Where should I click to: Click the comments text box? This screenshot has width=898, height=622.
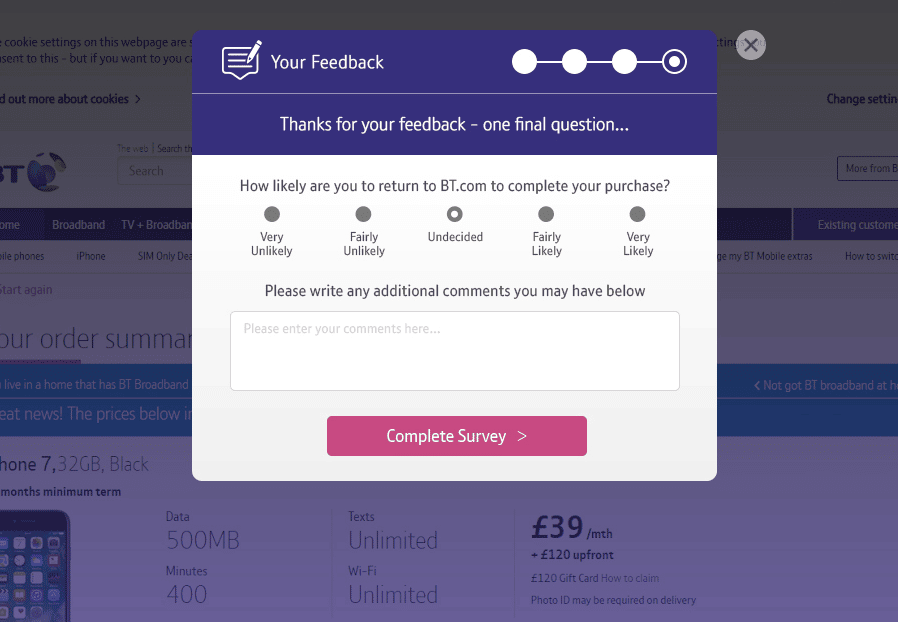tap(455, 350)
